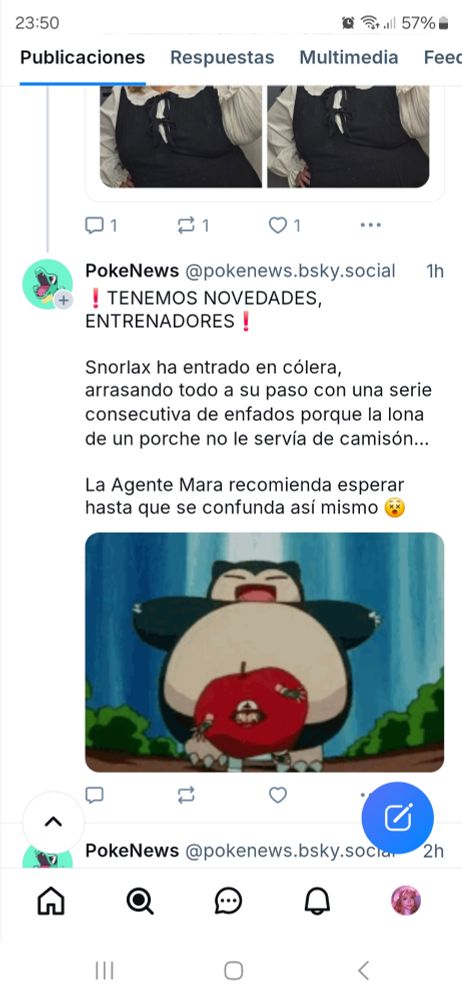Switch to the Multimedia tab
Screen dimensions: 462x1000
349,57
